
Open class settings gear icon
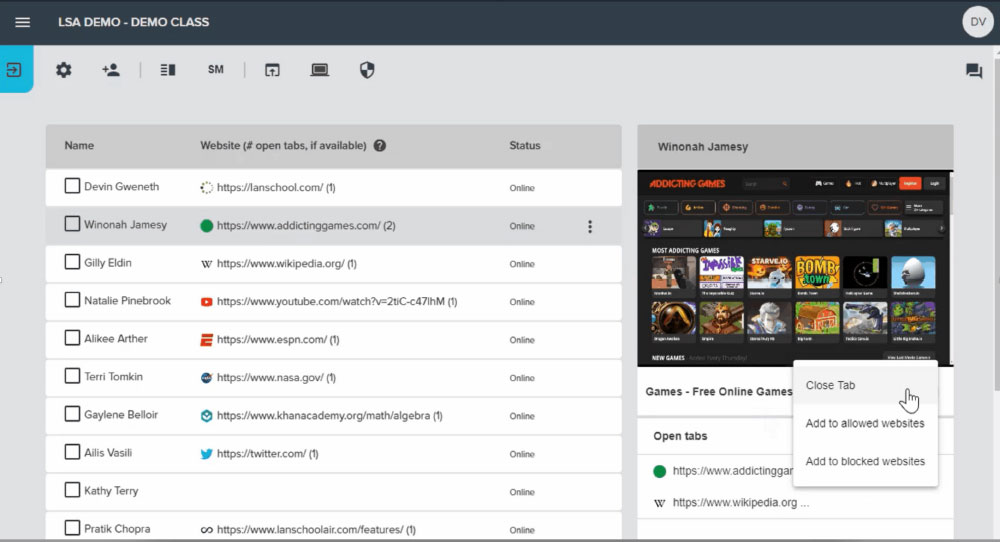tap(64, 70)
